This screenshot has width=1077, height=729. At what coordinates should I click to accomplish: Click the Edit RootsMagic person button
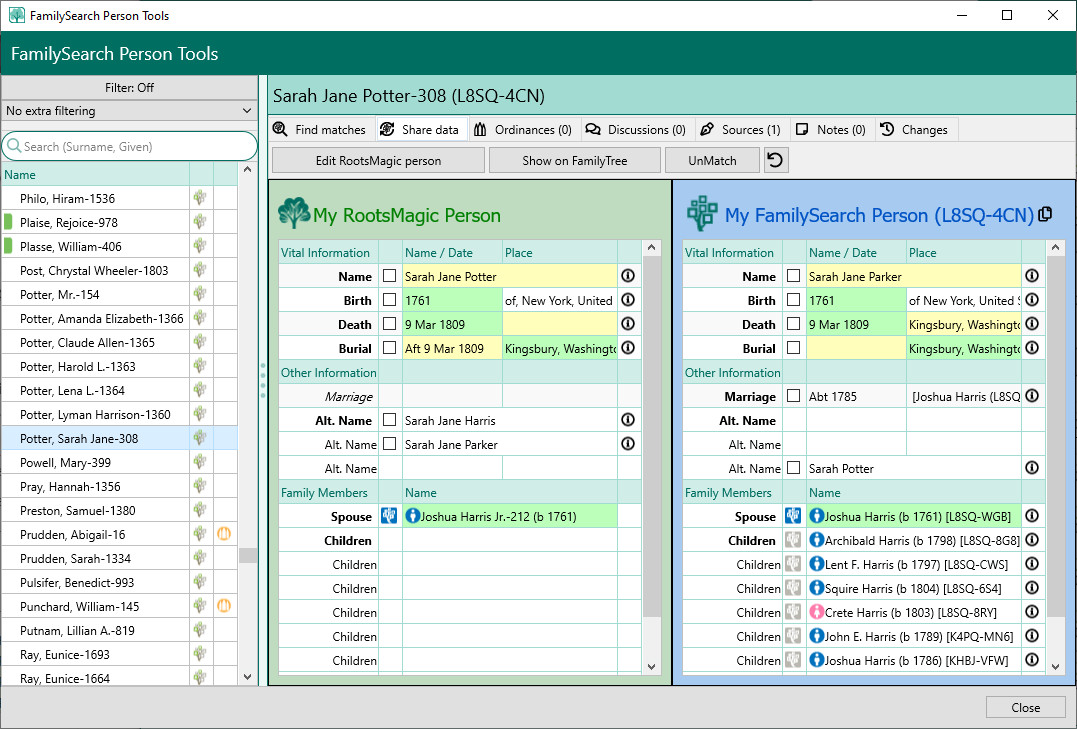(x=378, y=160)
